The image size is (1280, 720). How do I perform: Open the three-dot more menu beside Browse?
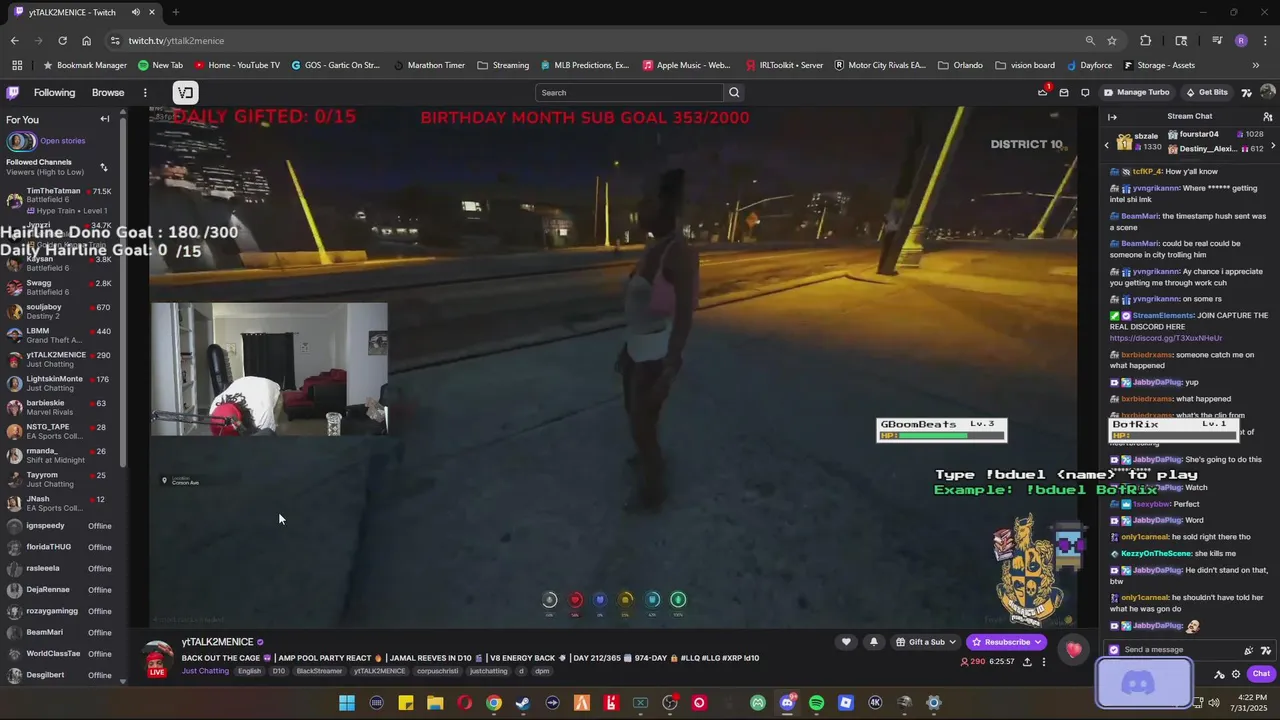point(145,93)
